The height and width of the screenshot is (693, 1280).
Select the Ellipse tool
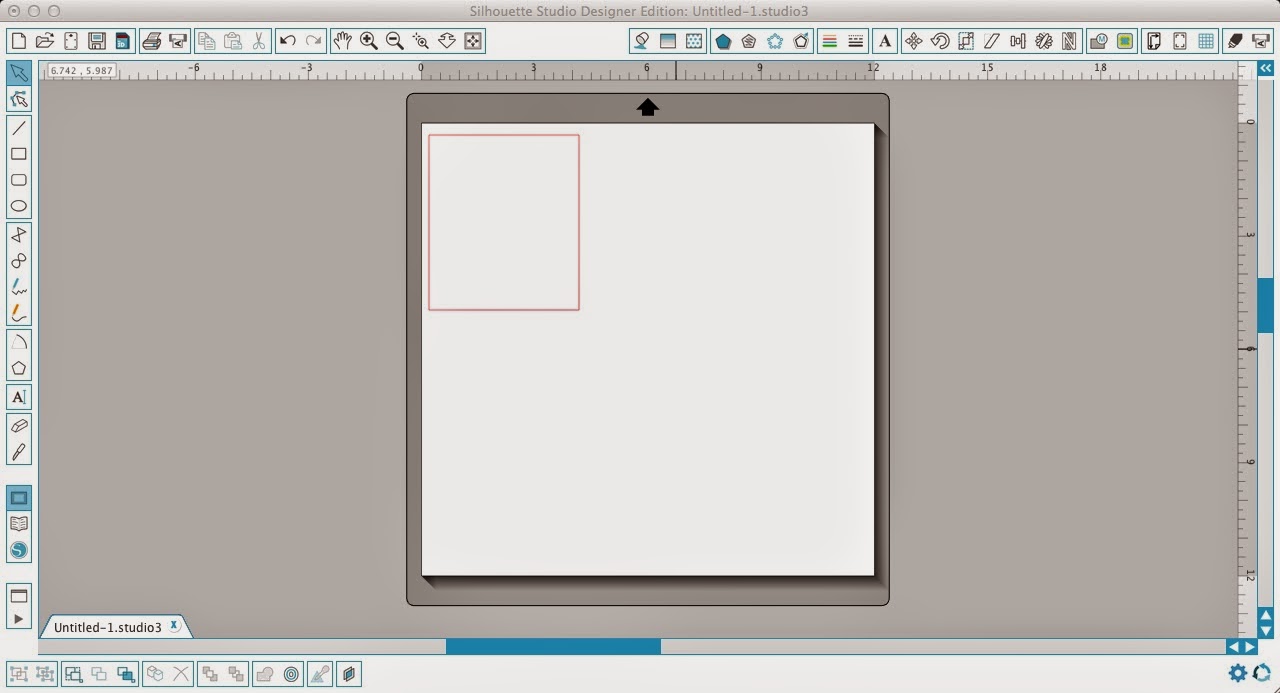[x=18, y=205]
